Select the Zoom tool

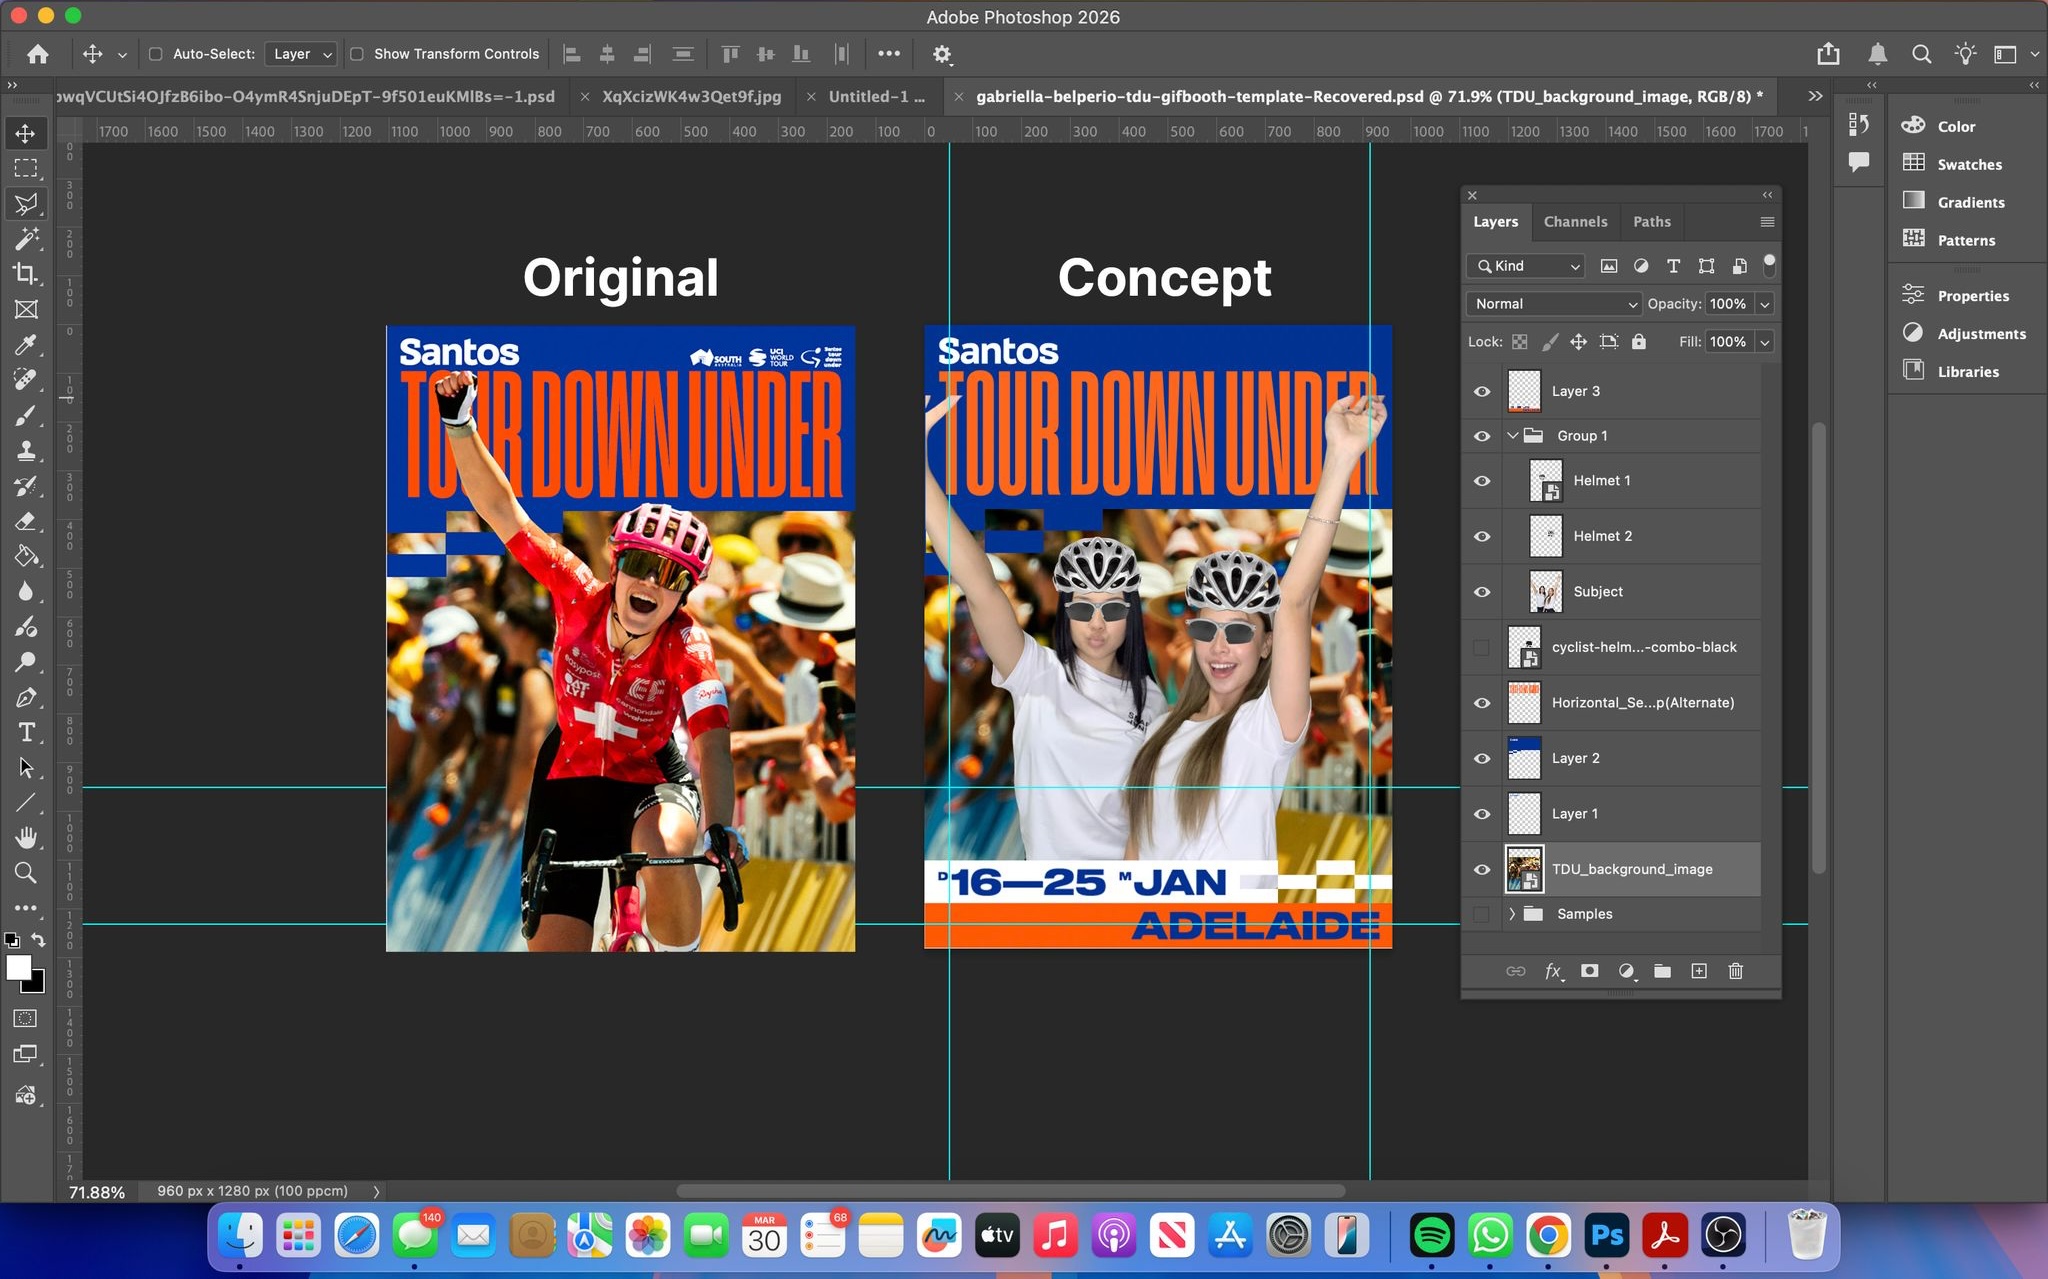click(26, 873)
